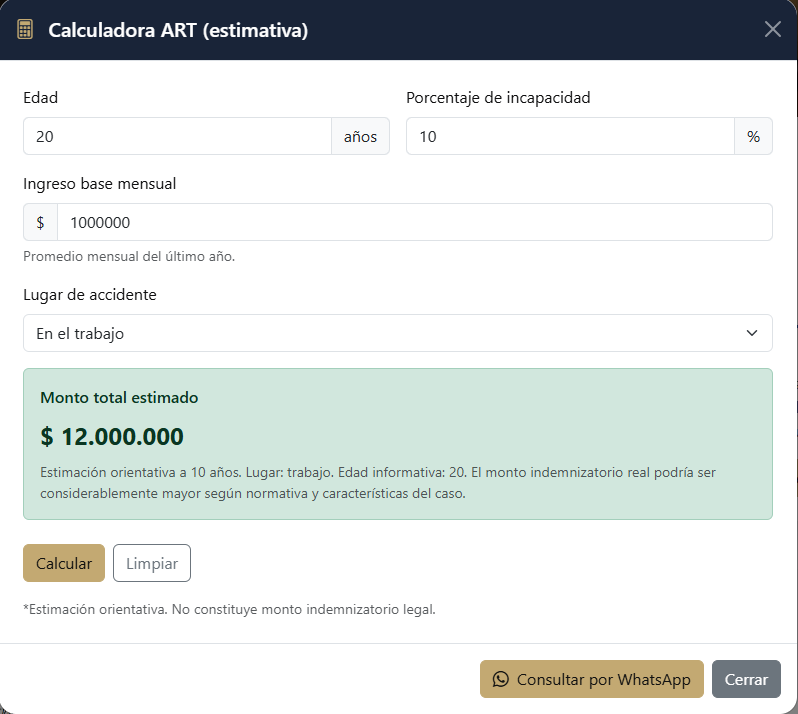Reset the form with Limpiar
798x714 pixels.
(151, 563)
